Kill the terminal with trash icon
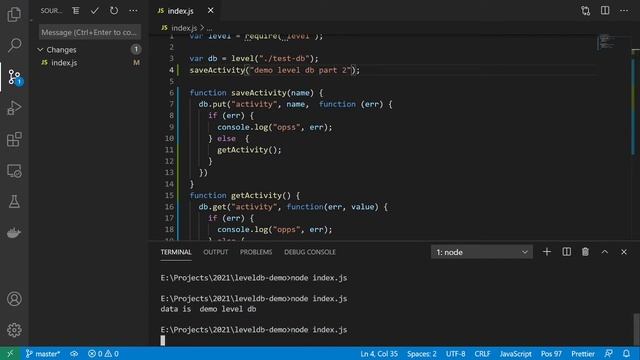The image size is (640, 360). (585, 252)
